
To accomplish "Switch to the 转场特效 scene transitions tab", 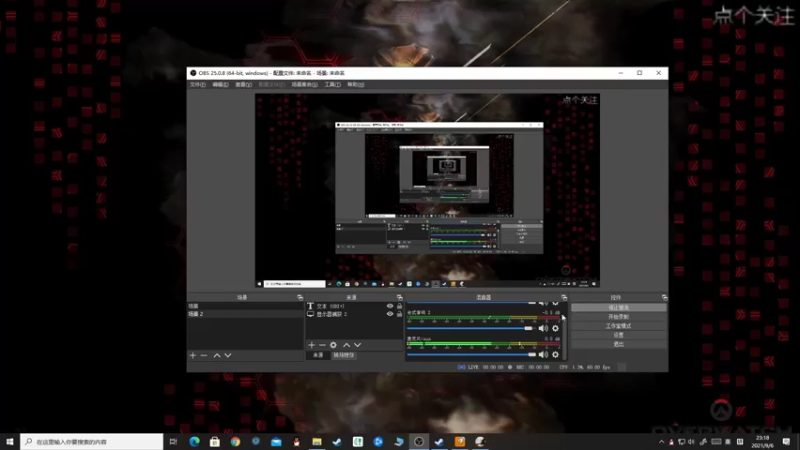I will pos(343,355).
